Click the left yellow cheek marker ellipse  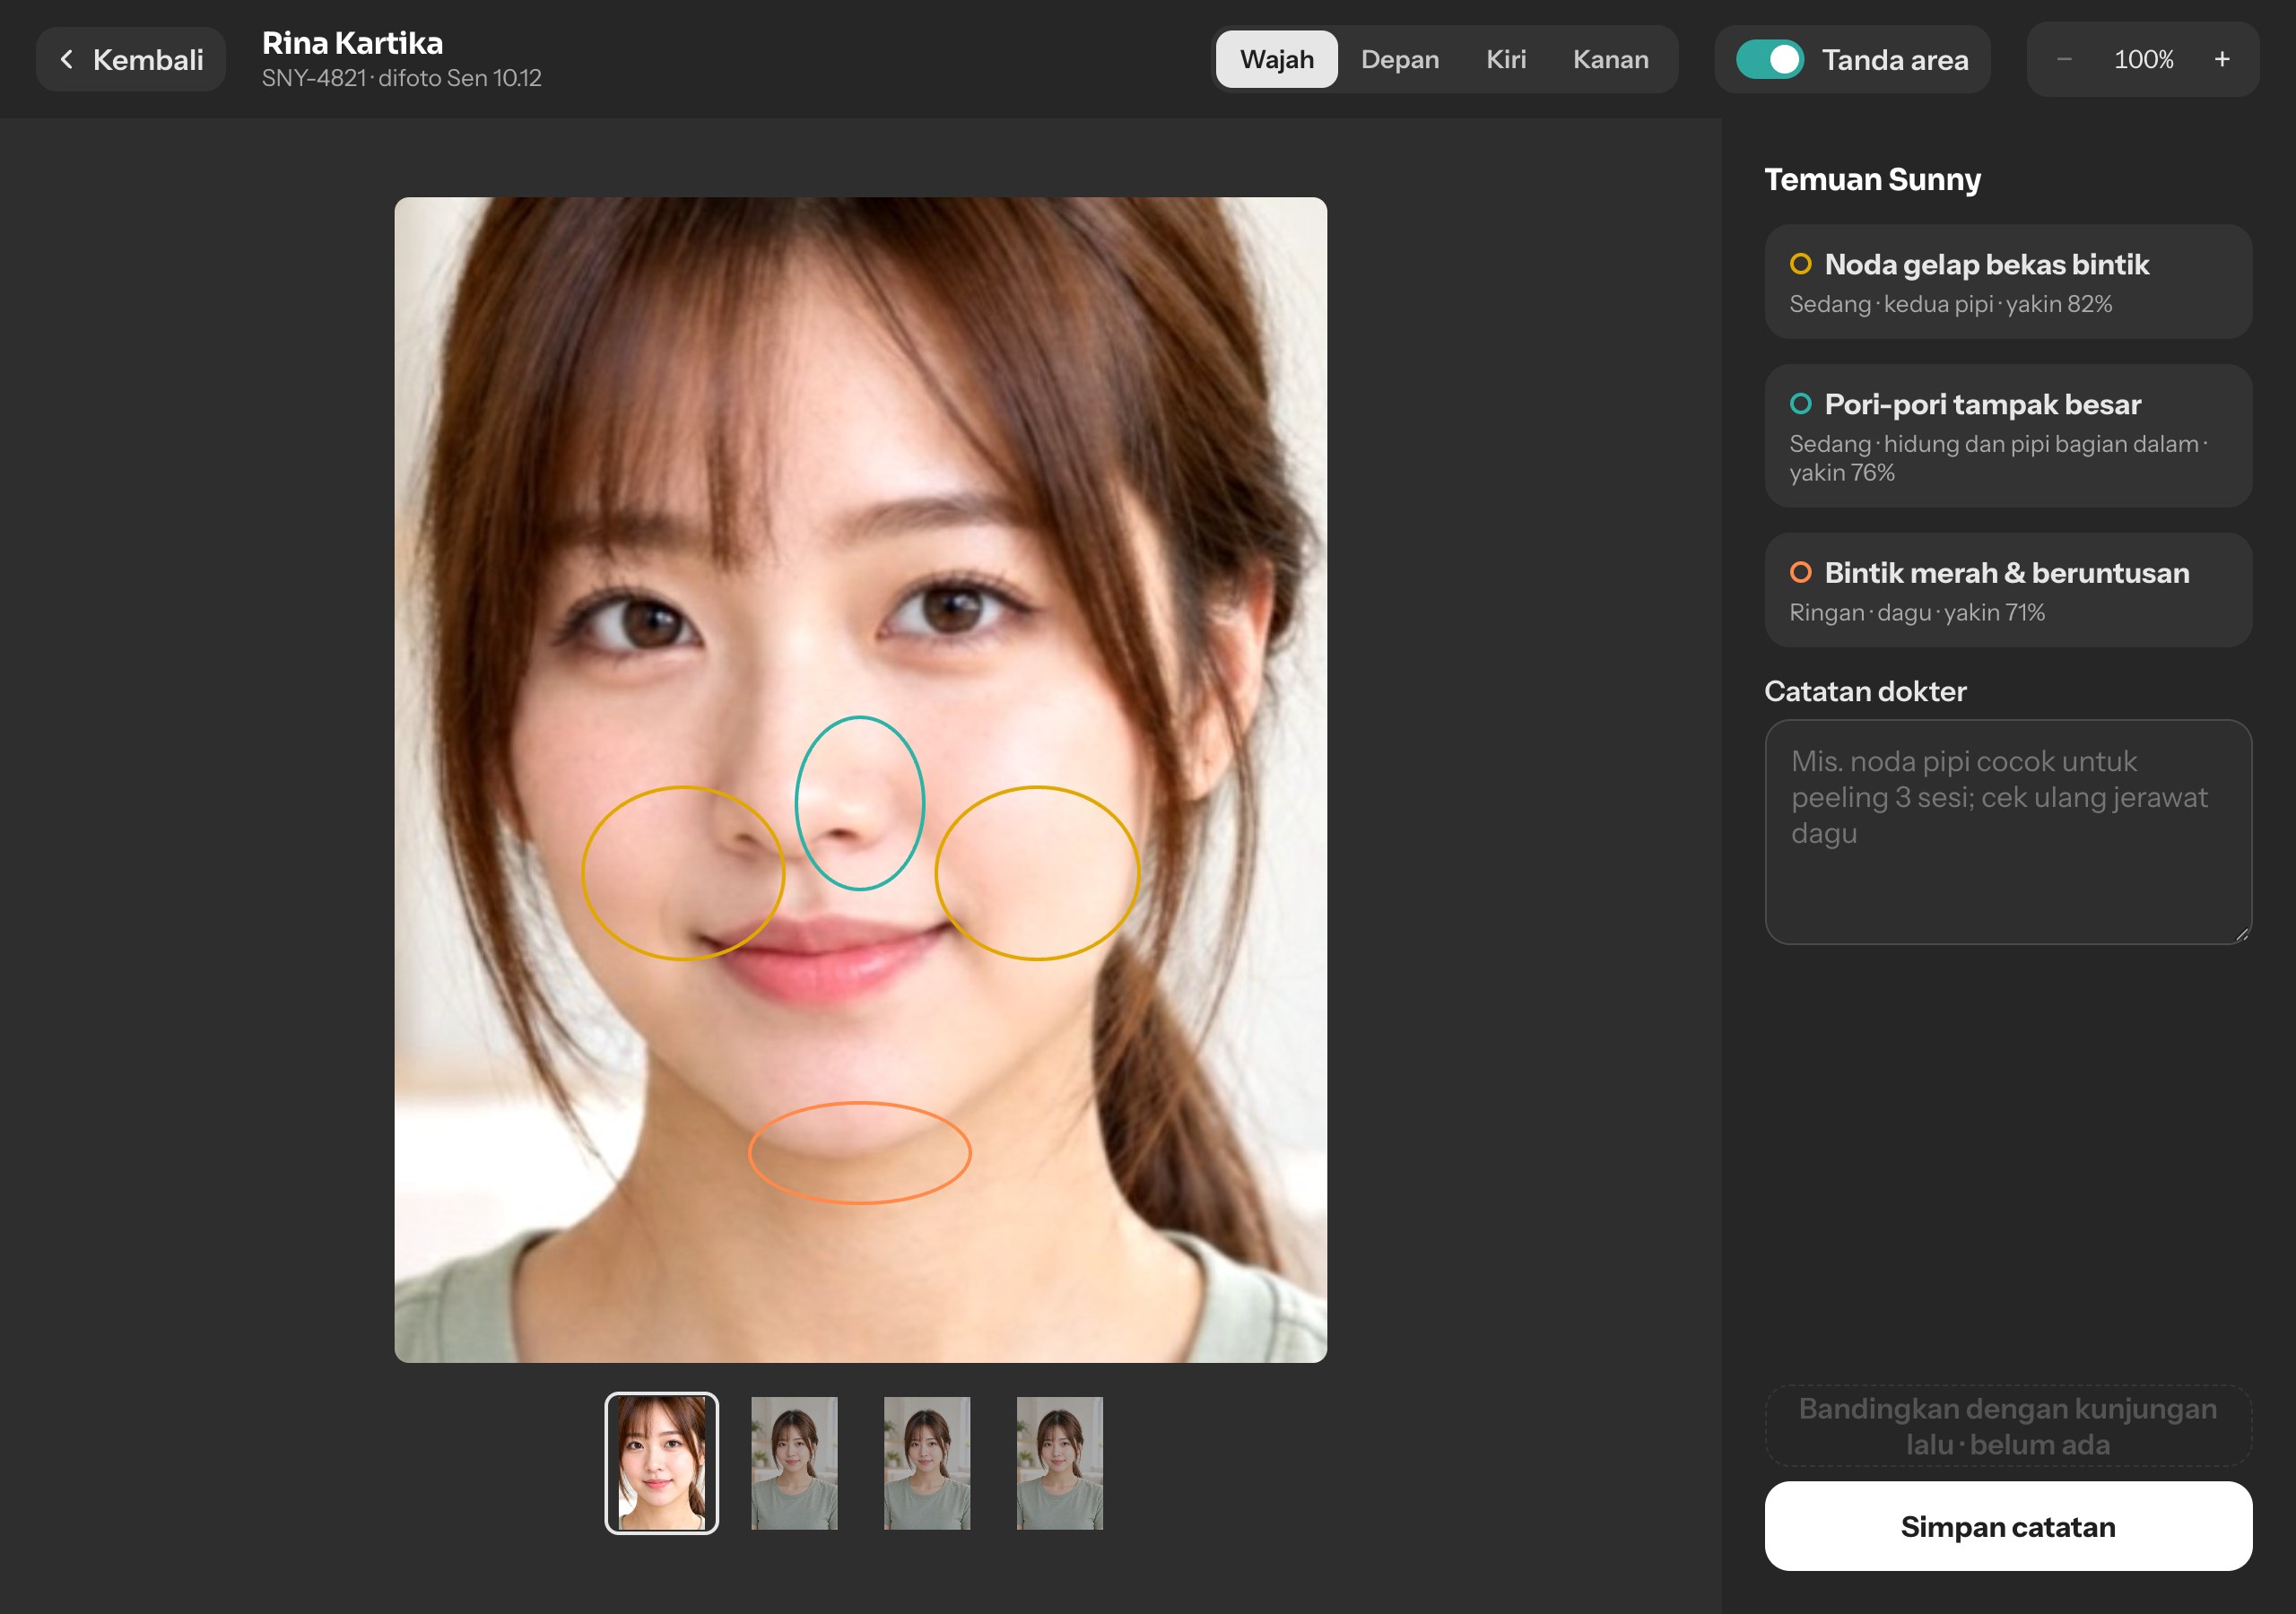(x=683, y=873)
